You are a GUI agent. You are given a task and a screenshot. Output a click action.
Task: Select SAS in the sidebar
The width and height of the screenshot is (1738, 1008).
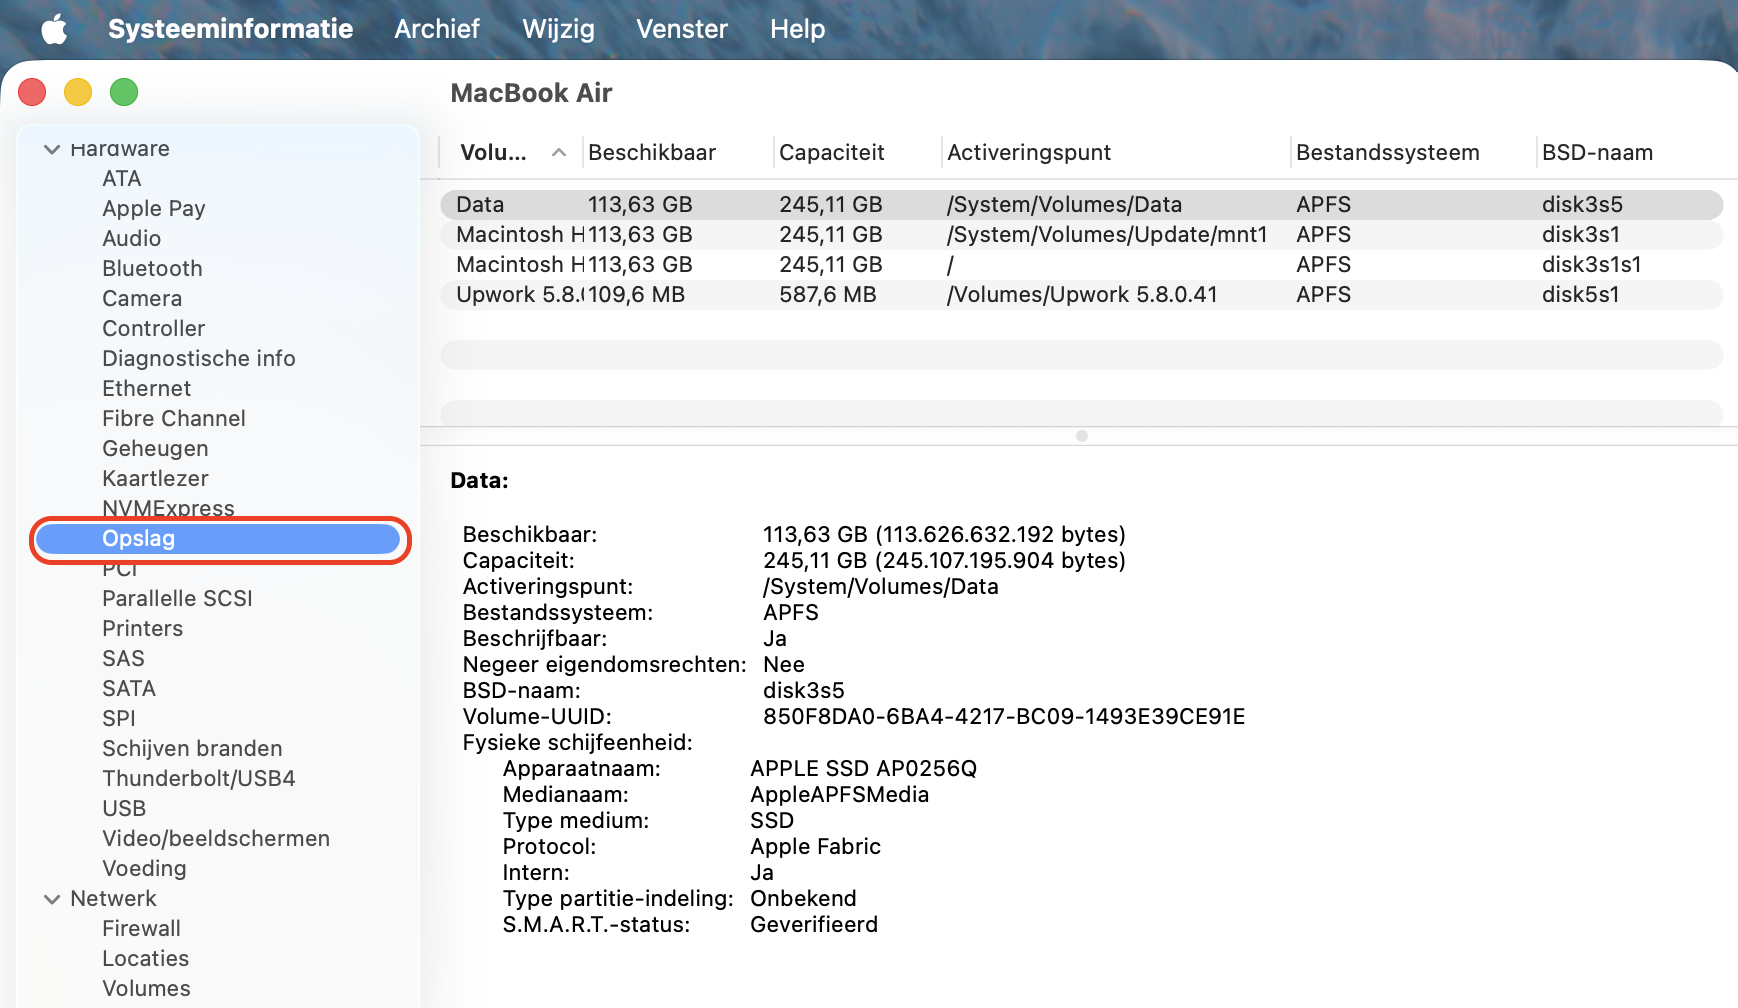tap(123, 658)
